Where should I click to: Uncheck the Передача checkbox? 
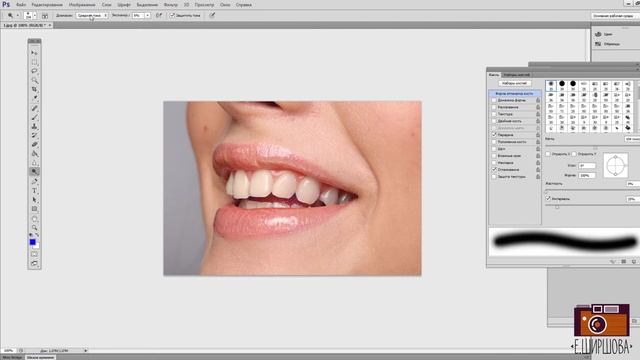(x=494, y=135)
